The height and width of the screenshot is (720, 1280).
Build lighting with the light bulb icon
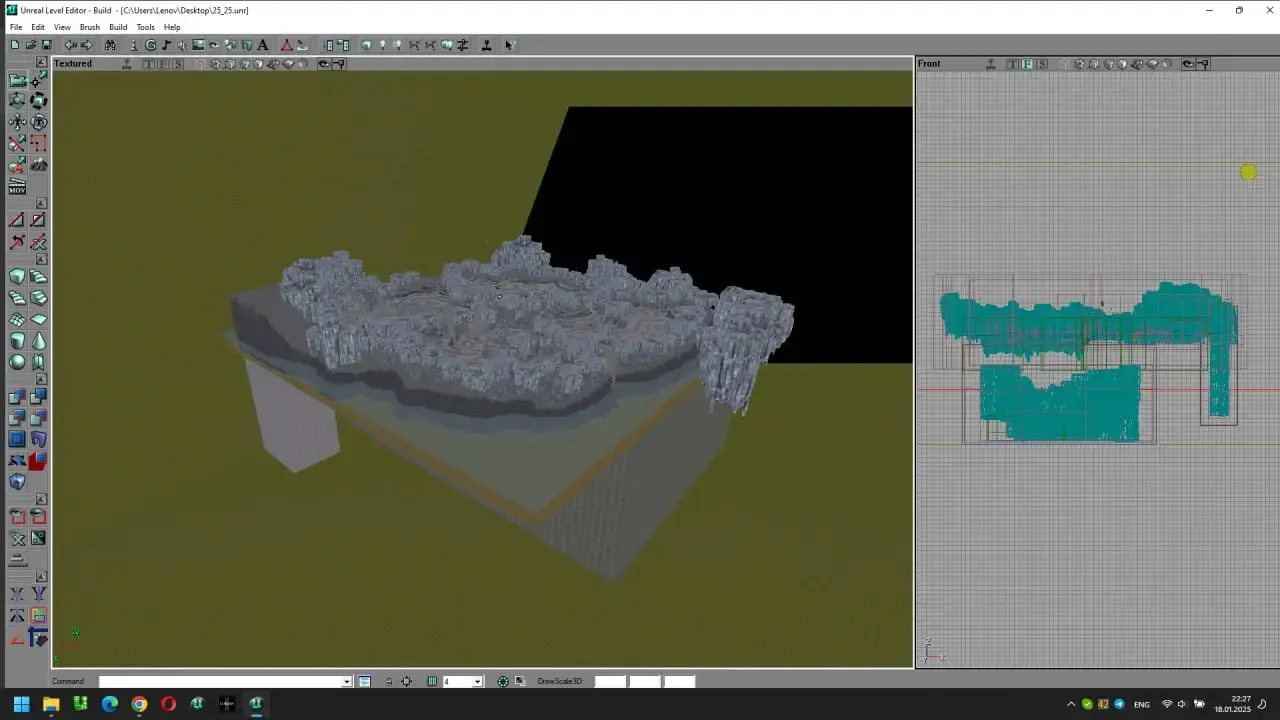(x=382, y=45)
